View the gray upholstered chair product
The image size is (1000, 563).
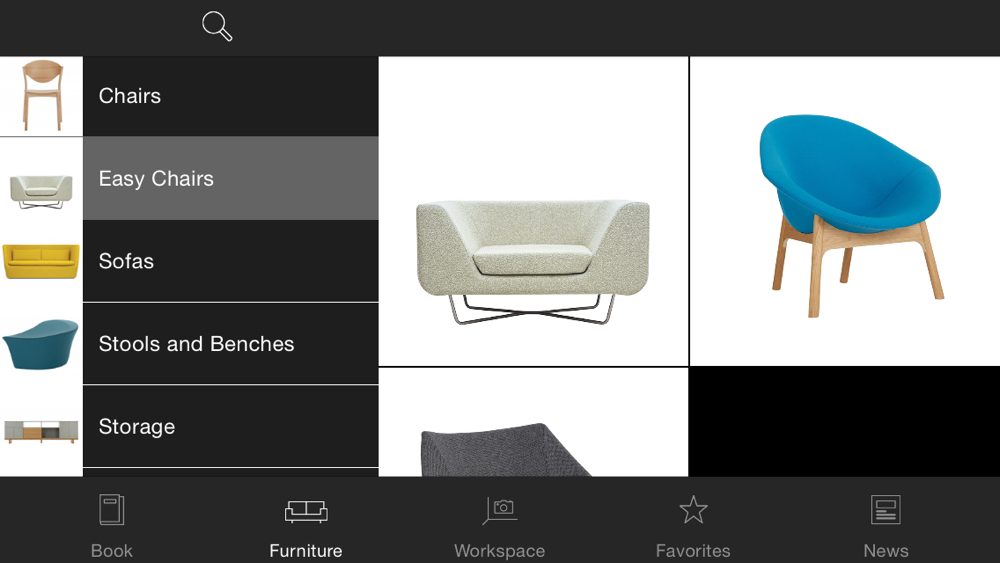pos(533,422)
